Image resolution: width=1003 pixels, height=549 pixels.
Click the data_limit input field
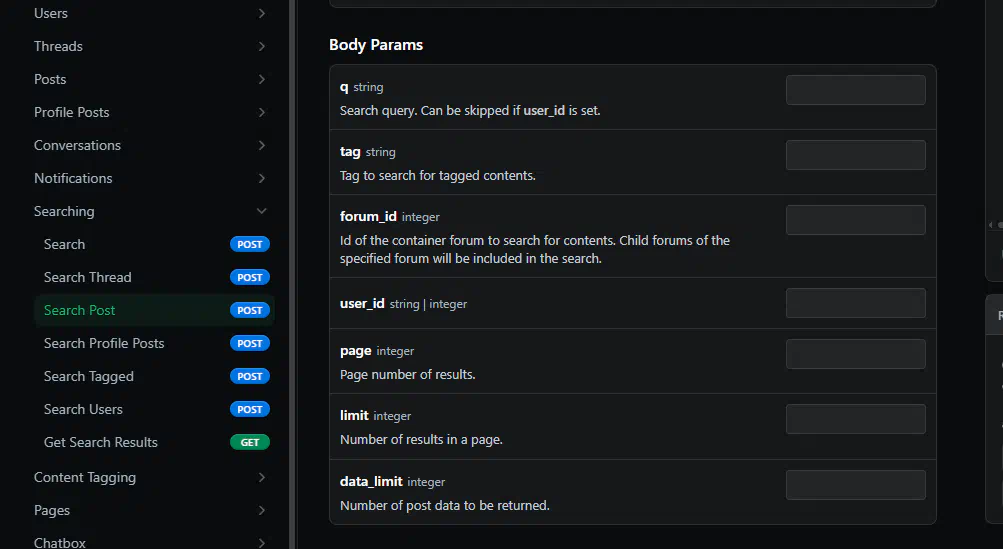tap(855, 485)
